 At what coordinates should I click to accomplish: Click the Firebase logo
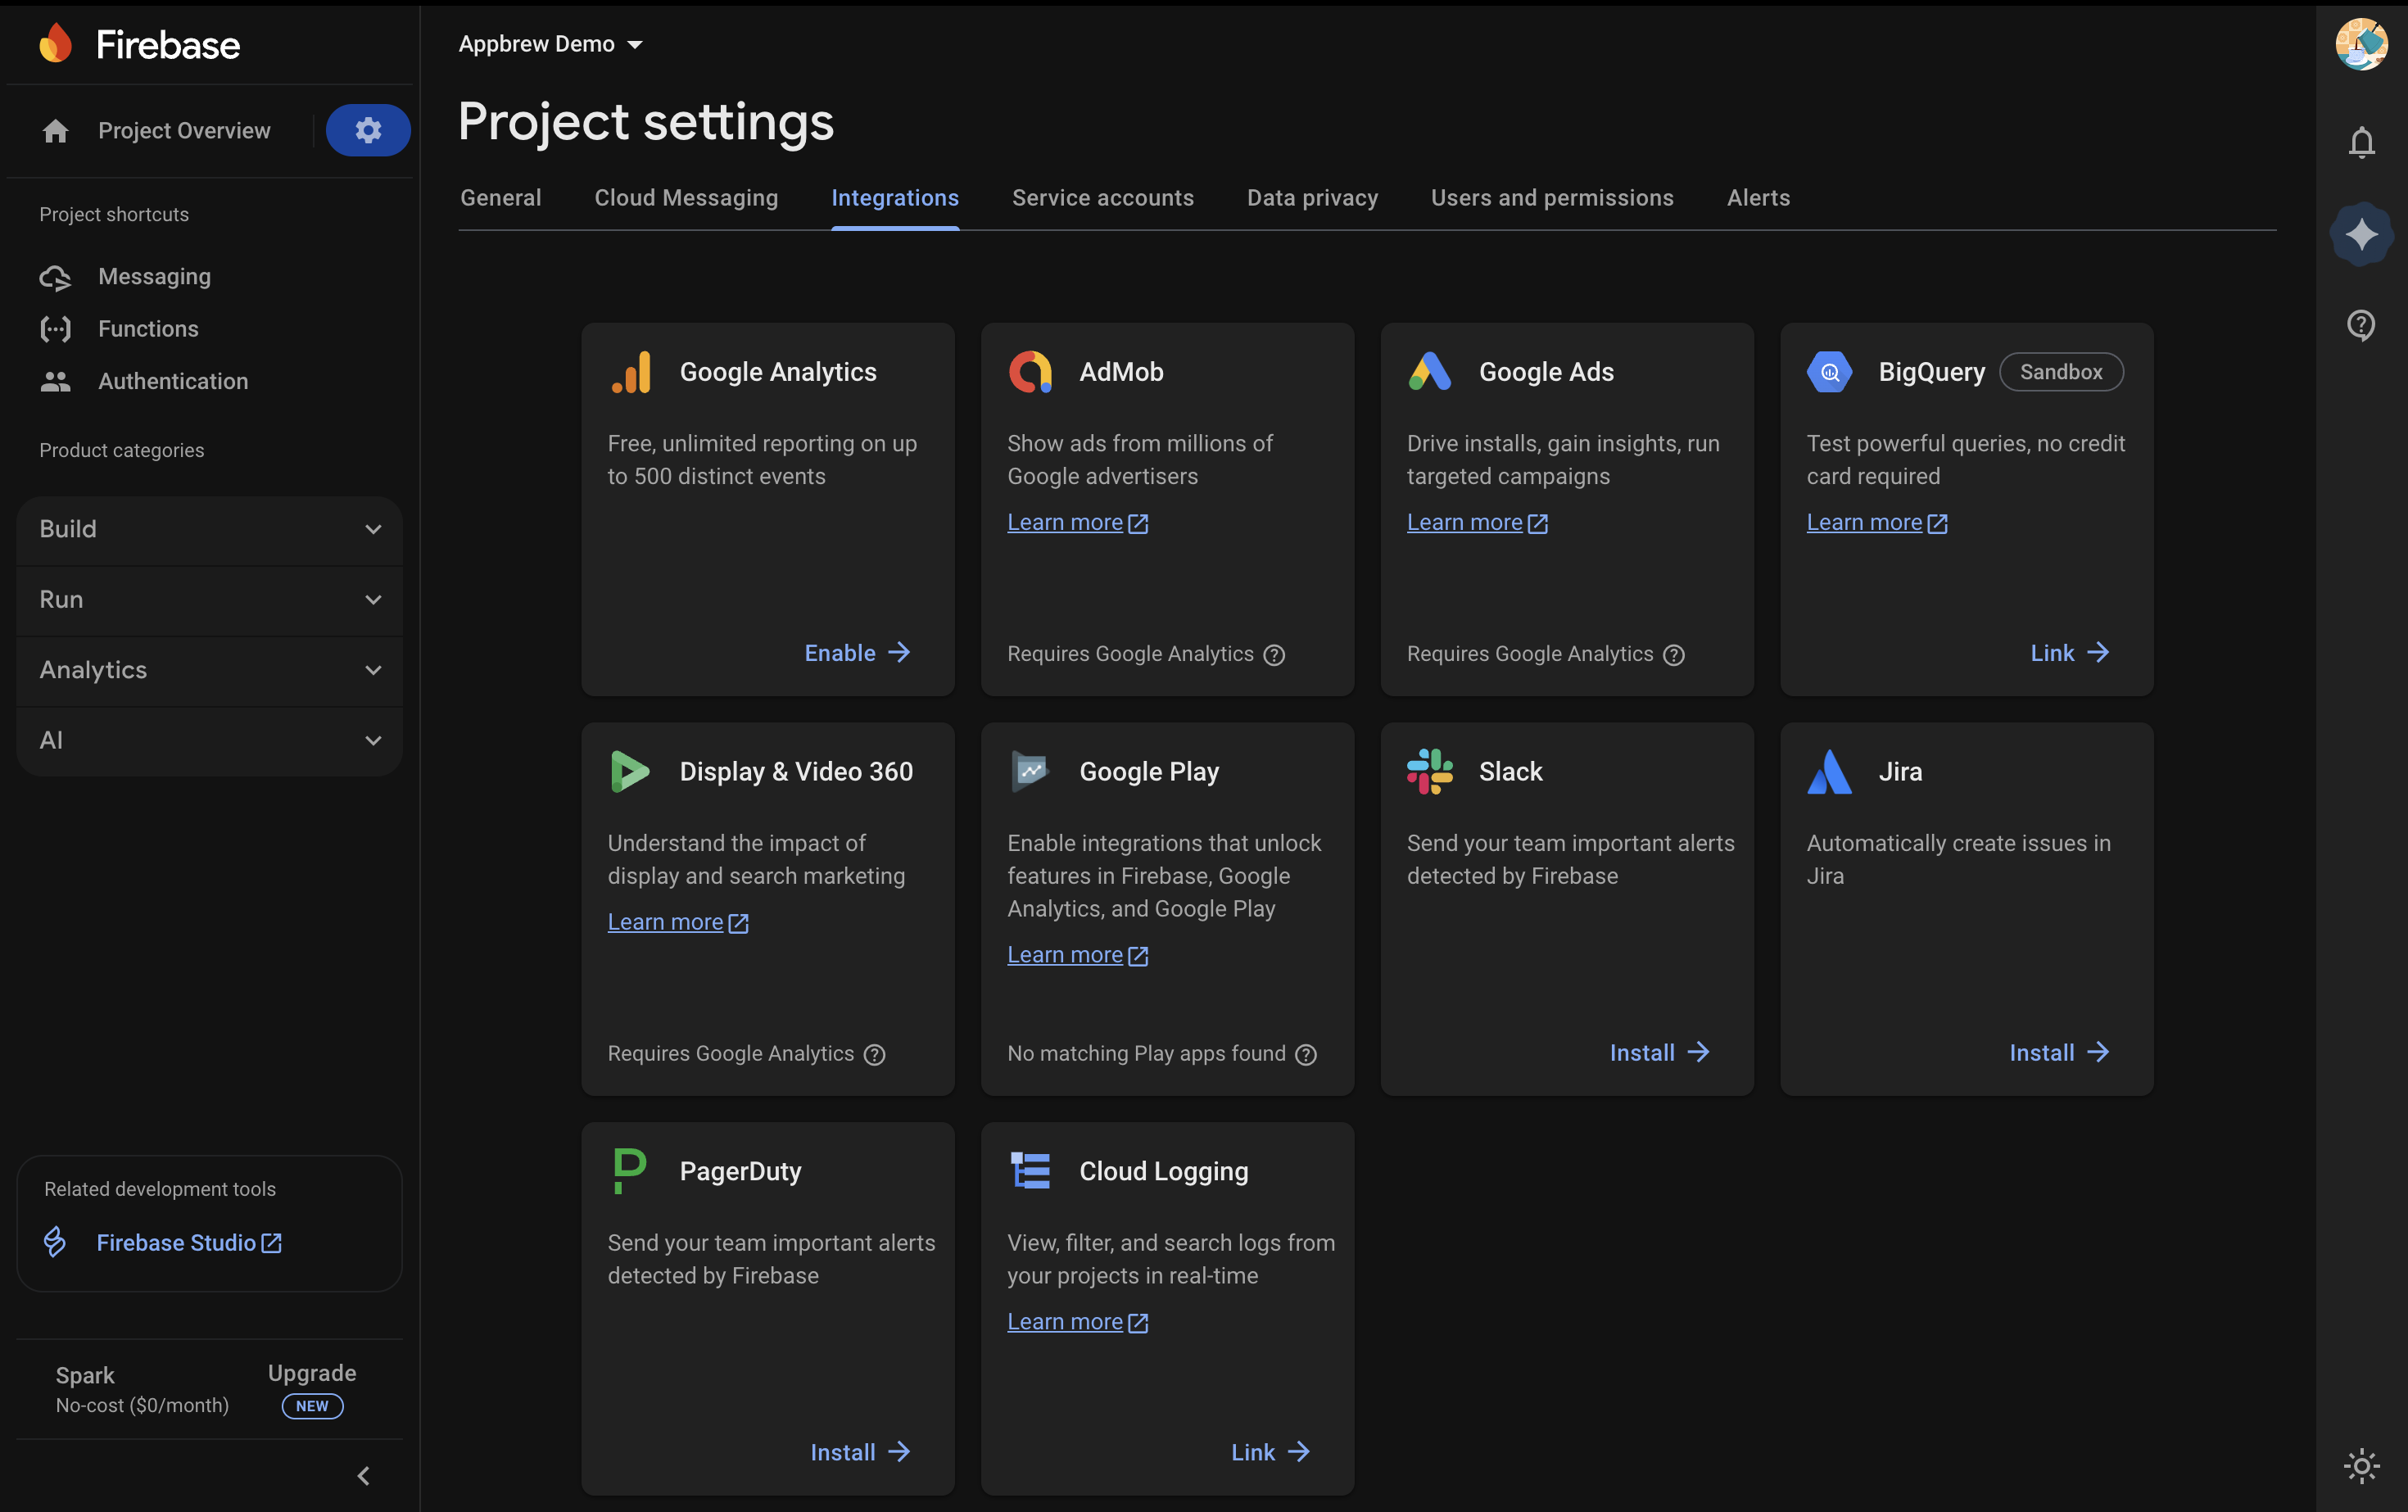click(139, 45)
